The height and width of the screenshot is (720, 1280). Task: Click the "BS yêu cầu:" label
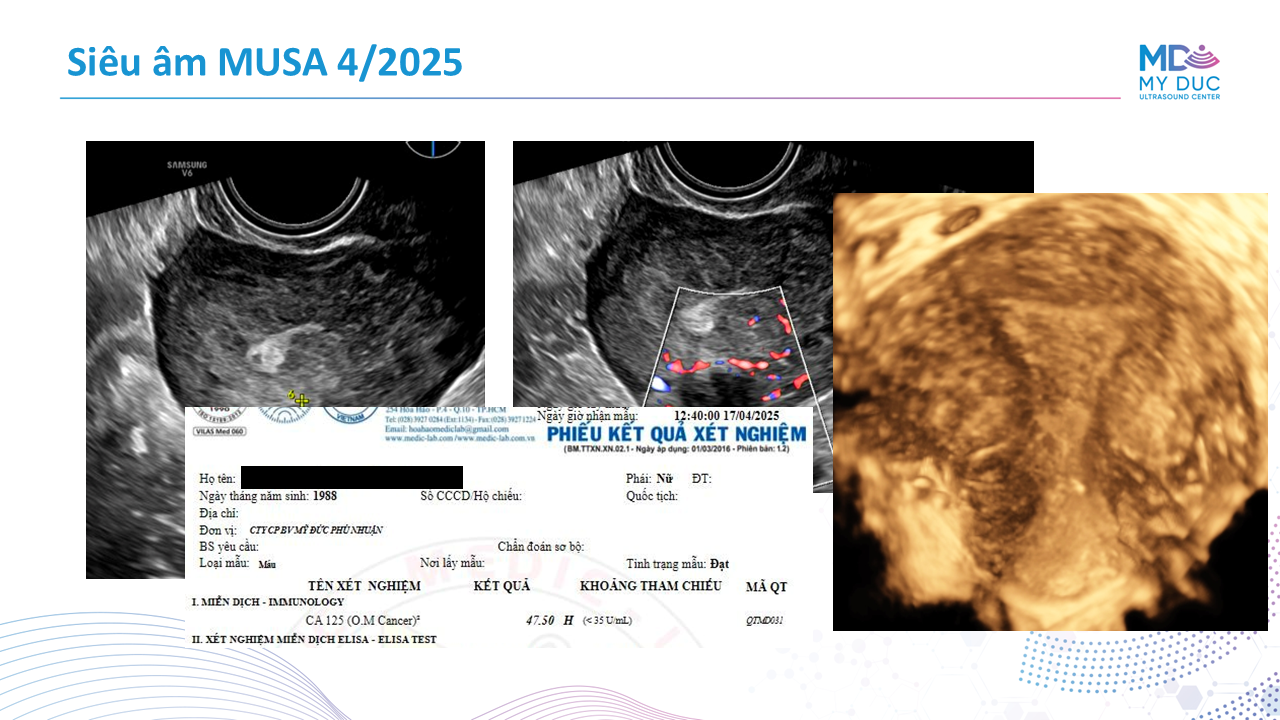(229, 547)
